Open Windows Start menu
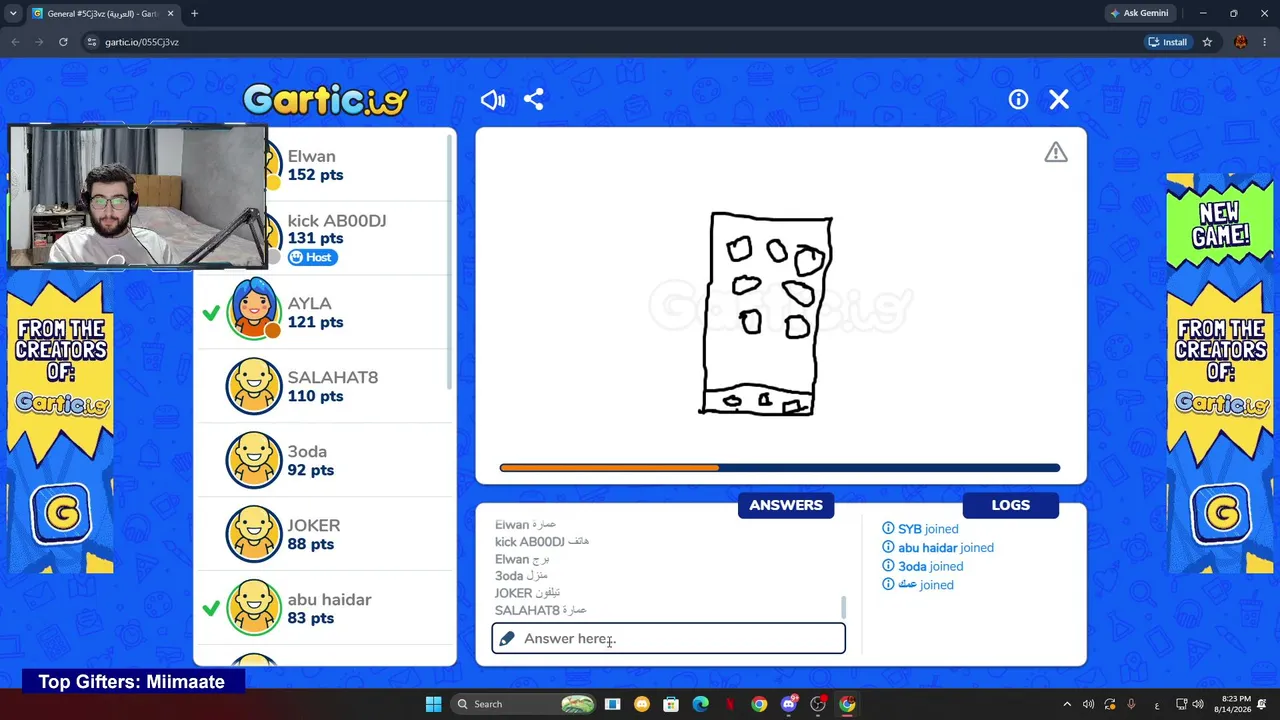 pos(433,704)
